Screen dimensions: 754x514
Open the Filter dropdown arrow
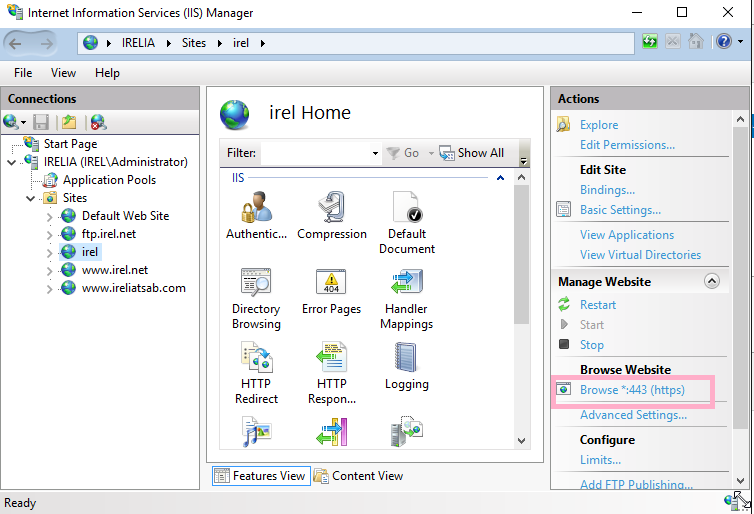pos(375,153)
